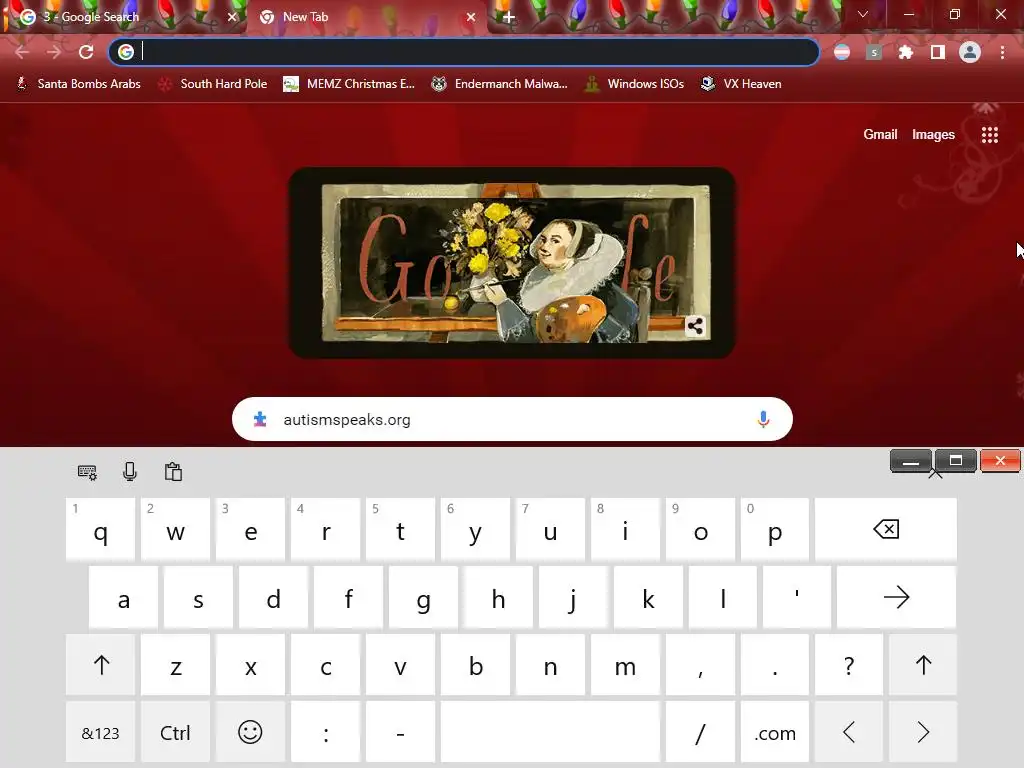The height and width of the screenshot is (768, 1024).
Task: Close the 3 - Google Search tab
Action: click(232, 17)
